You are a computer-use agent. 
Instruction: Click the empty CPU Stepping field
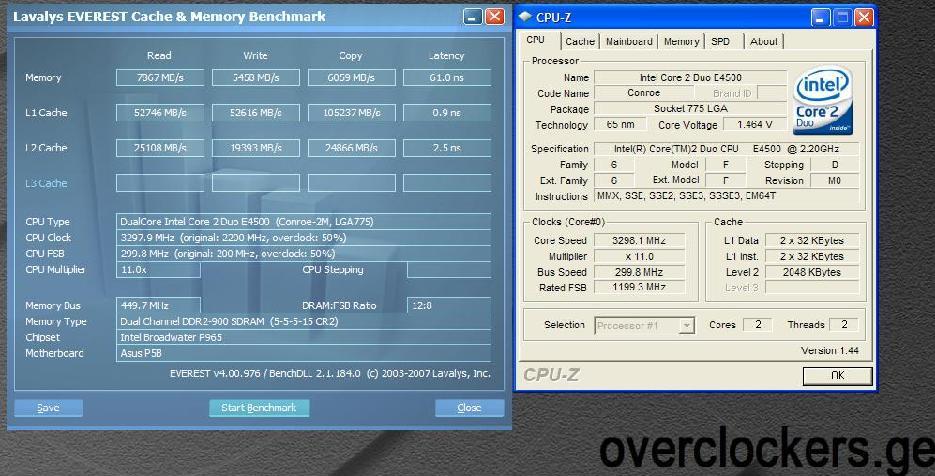pyautogui.click(x=449, y=270)
